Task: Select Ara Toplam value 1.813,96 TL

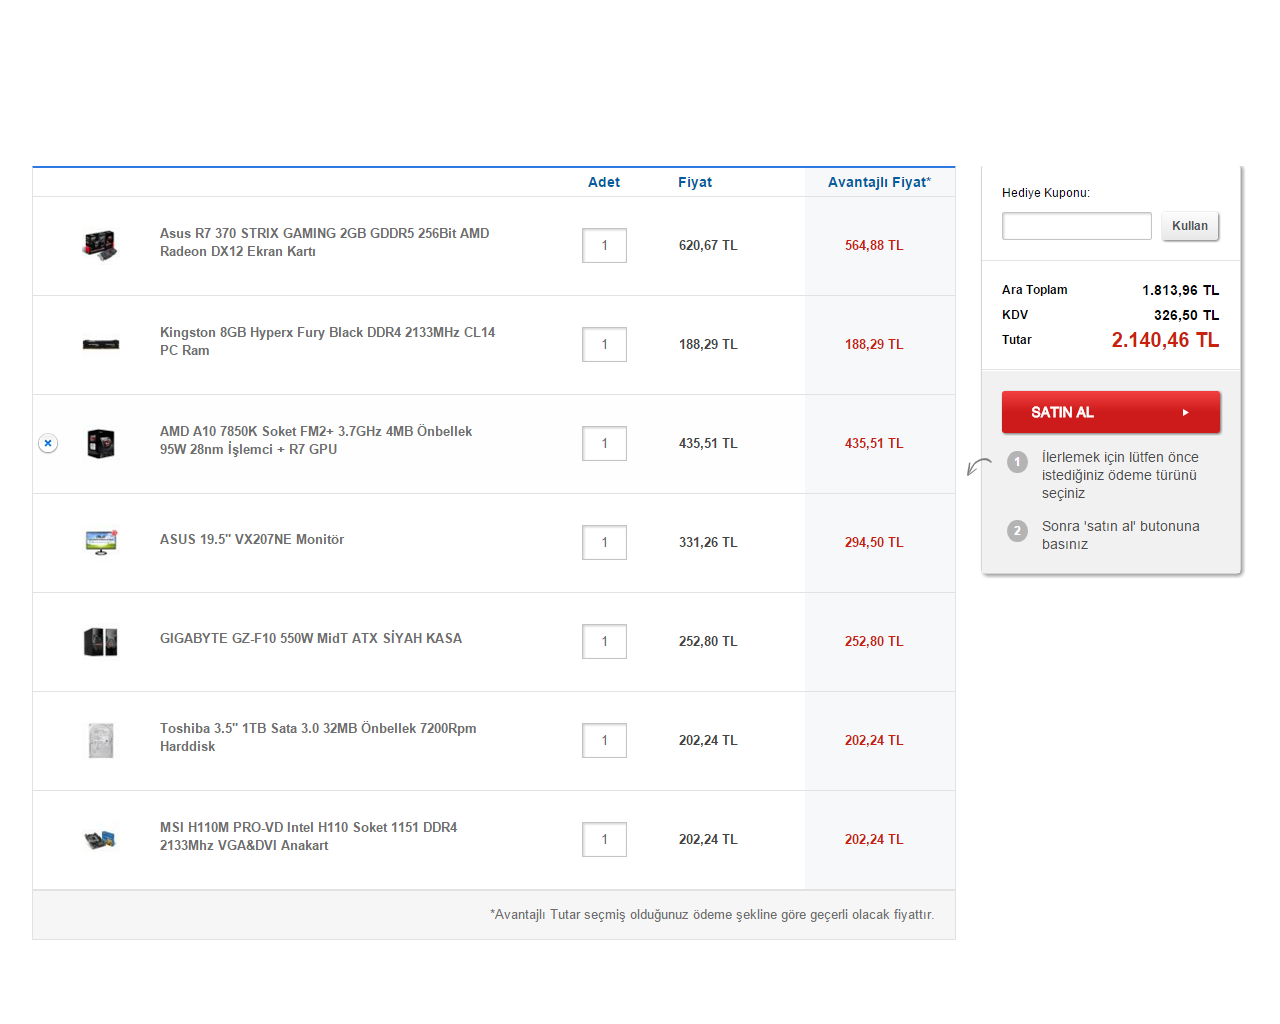Action: (1181, 290)
